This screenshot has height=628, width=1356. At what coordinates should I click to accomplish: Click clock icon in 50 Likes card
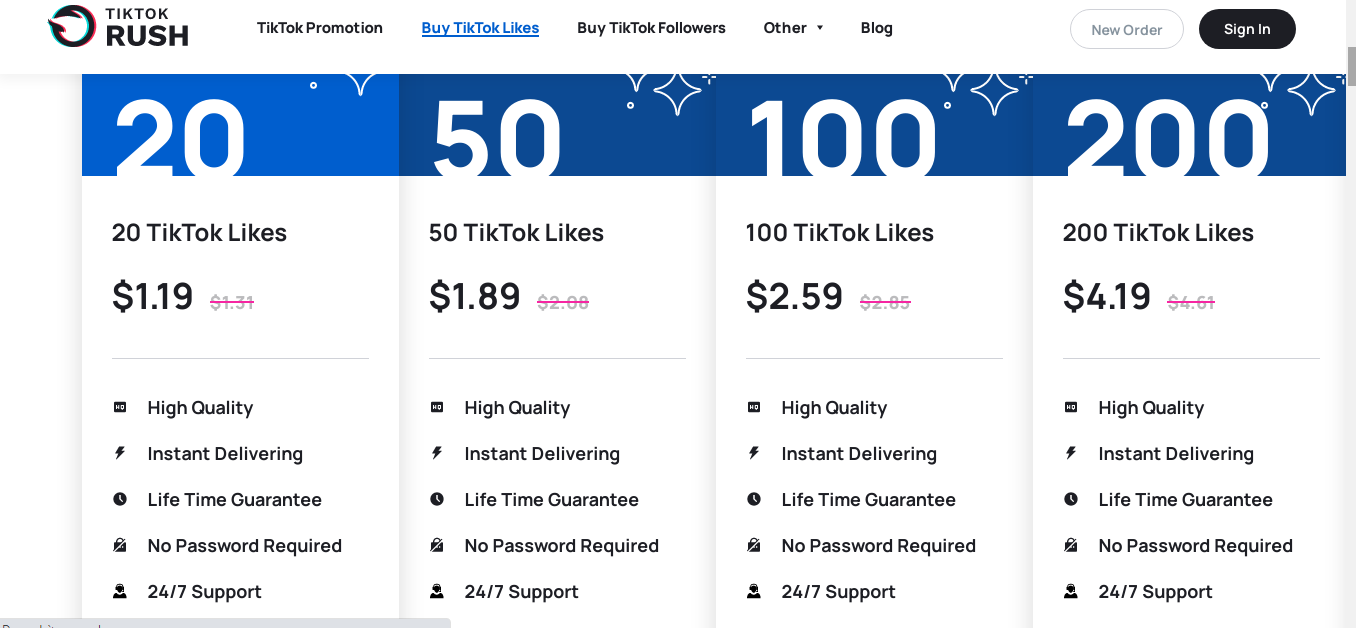coord(437,499)
